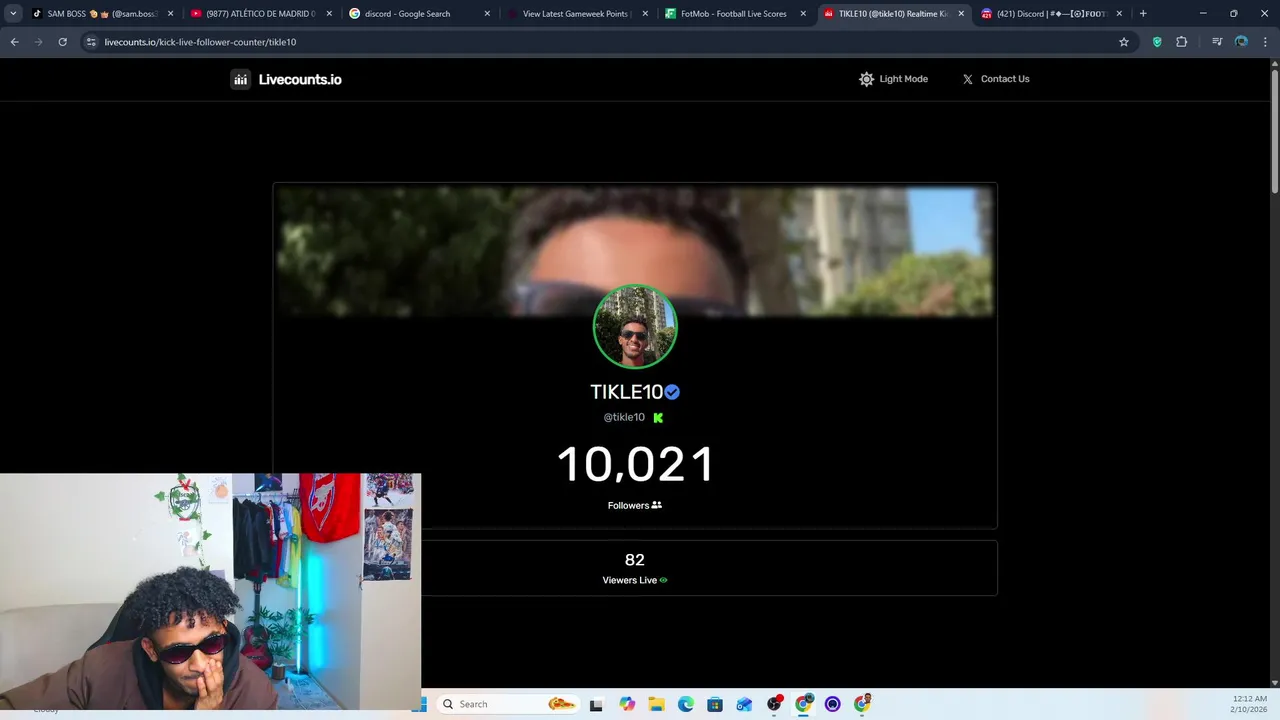The image size is (1280, 720).
Task: Close the discord Google Search tab
Action: click(x=487, y=14)
